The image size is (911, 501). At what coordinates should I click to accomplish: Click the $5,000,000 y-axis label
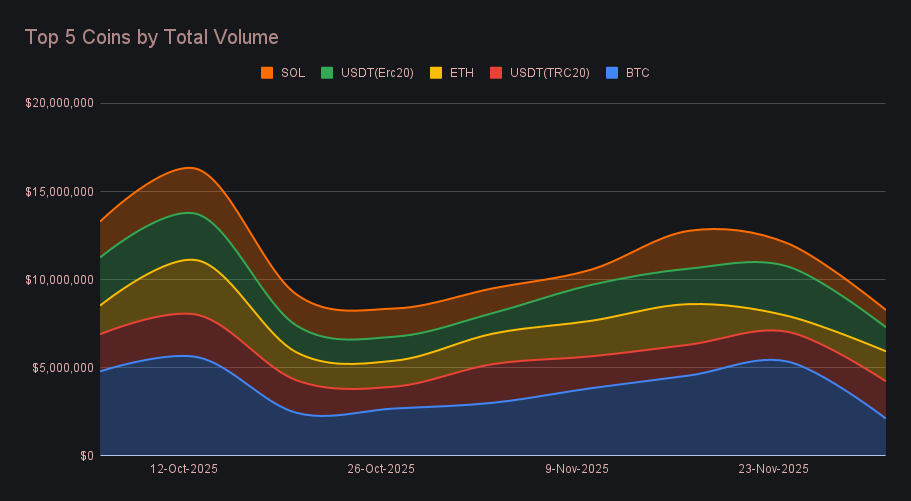click(x=62, y=367)
